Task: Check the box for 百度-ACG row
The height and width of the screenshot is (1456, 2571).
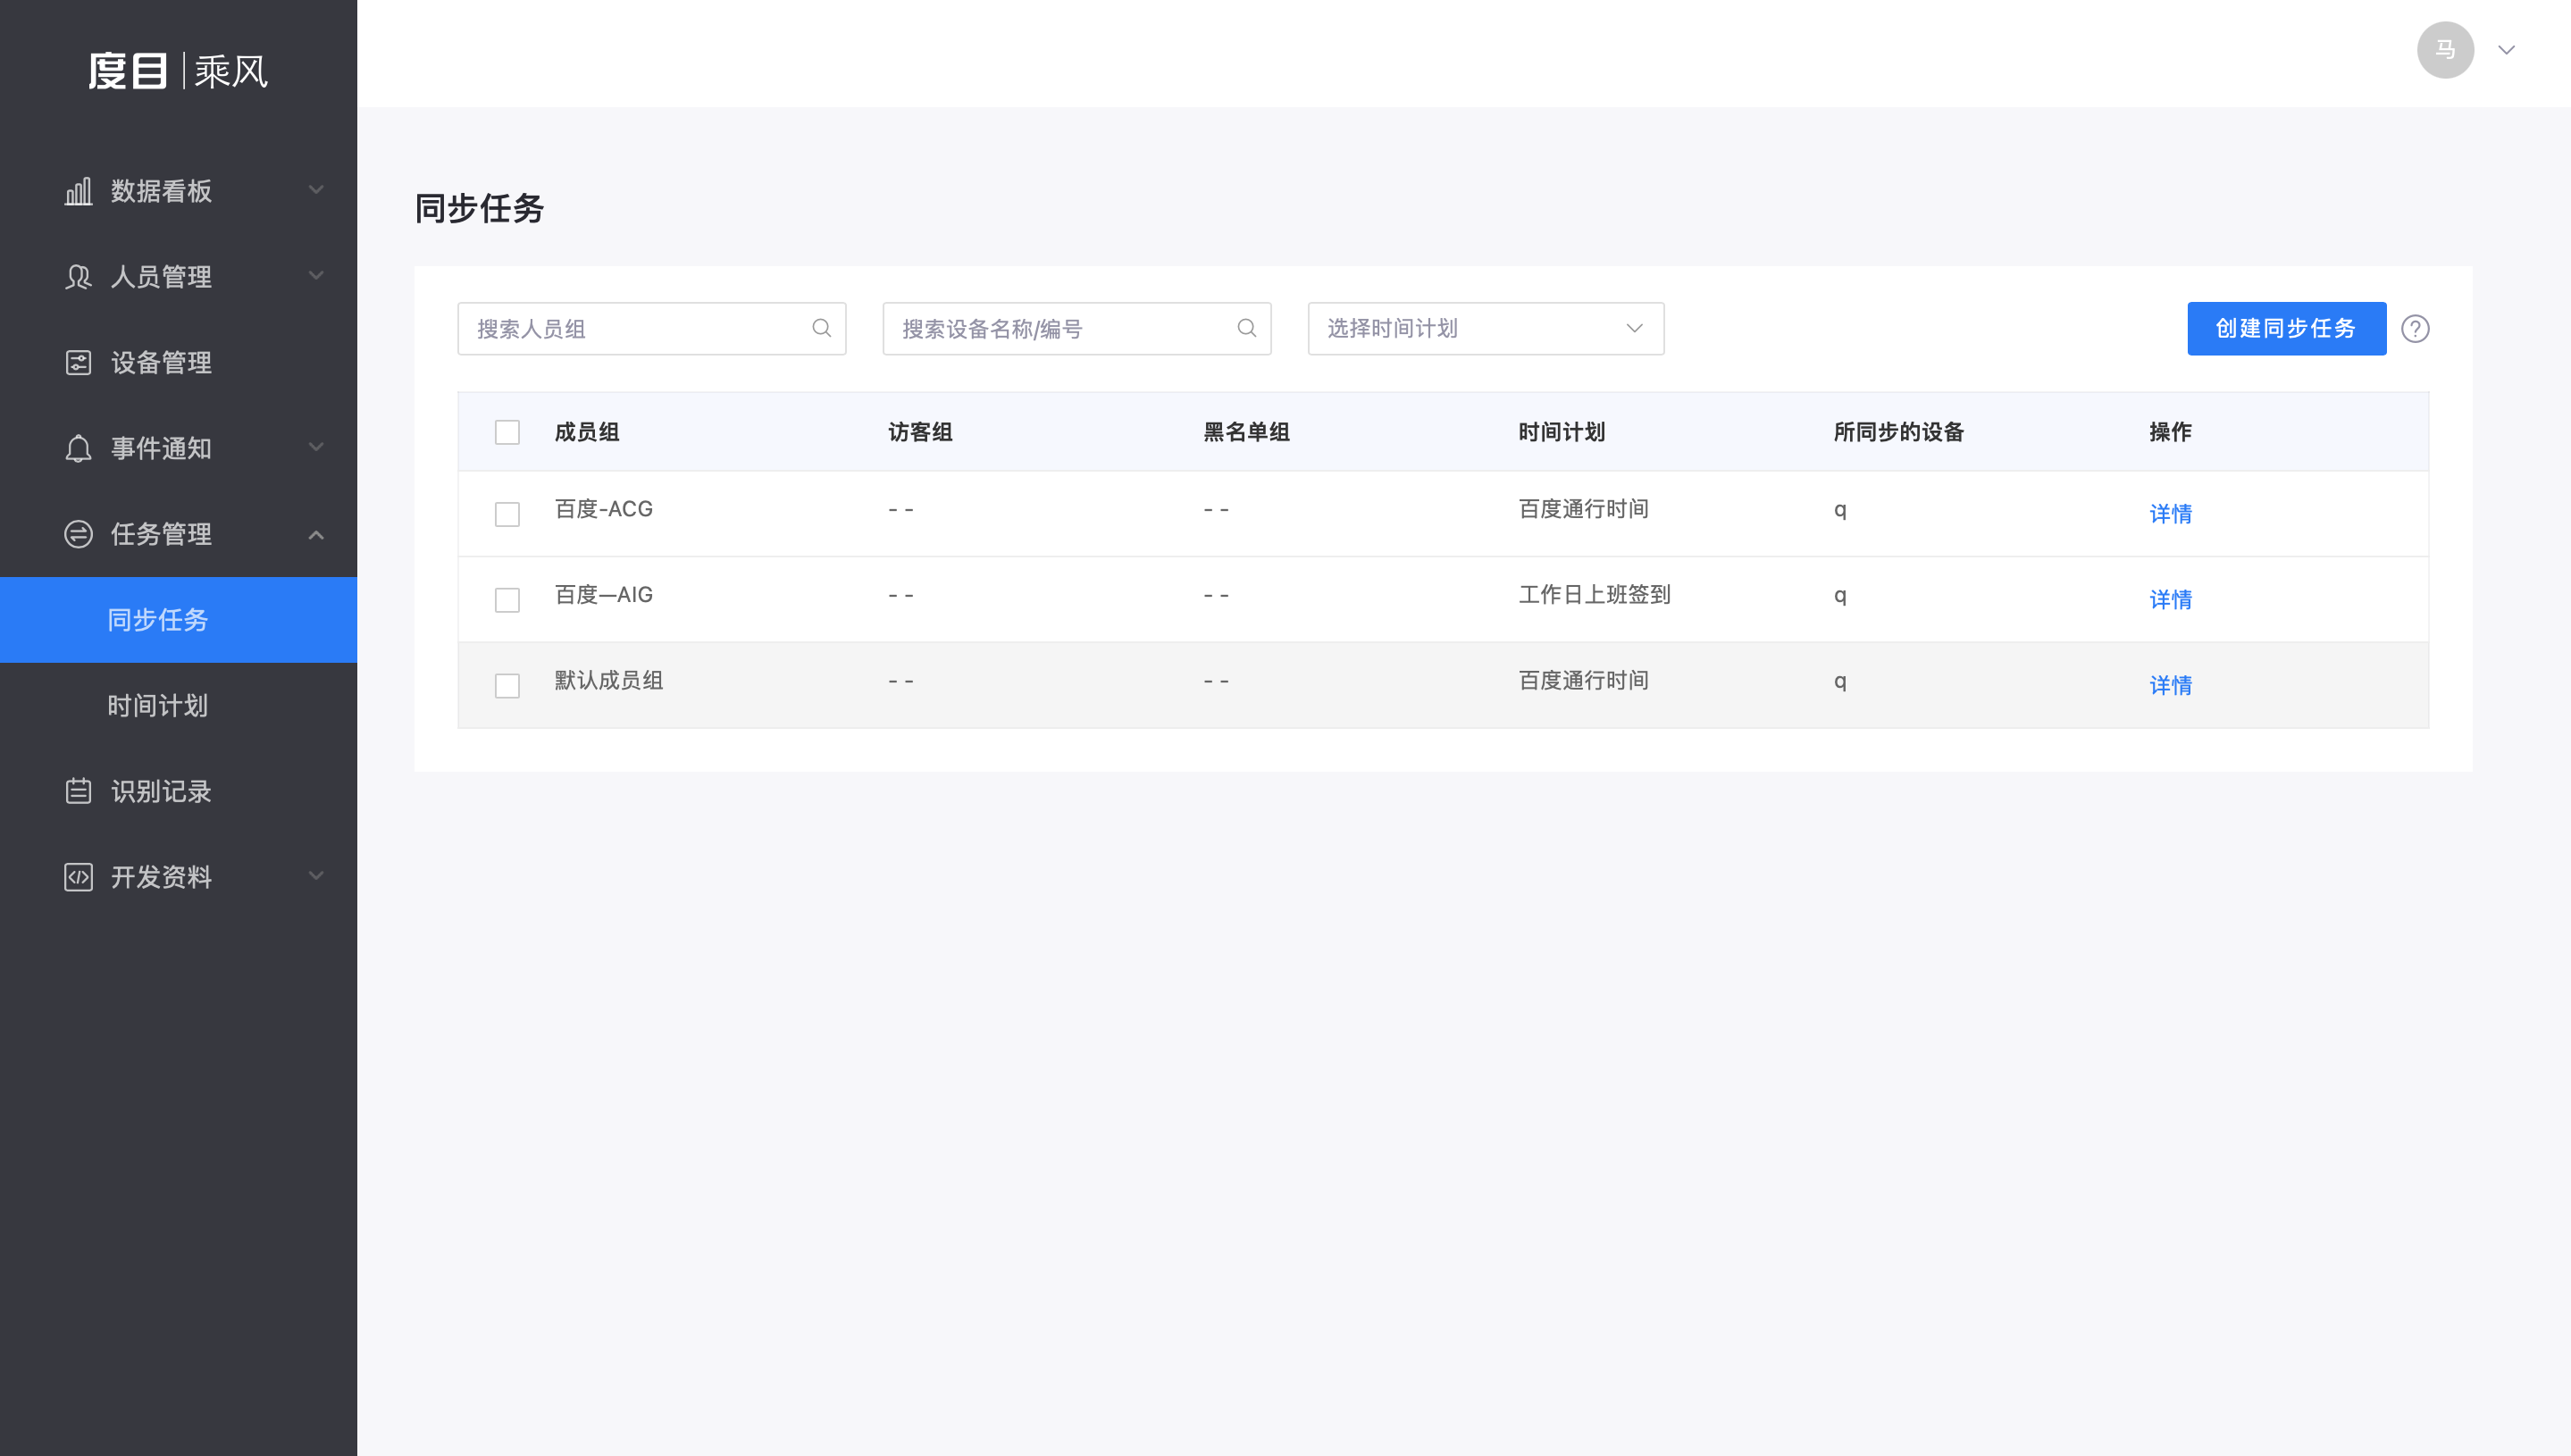Action: tap(507, 514)
